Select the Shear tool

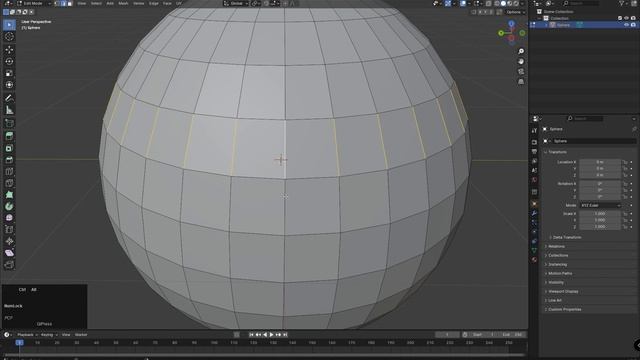tap(9, 253)
